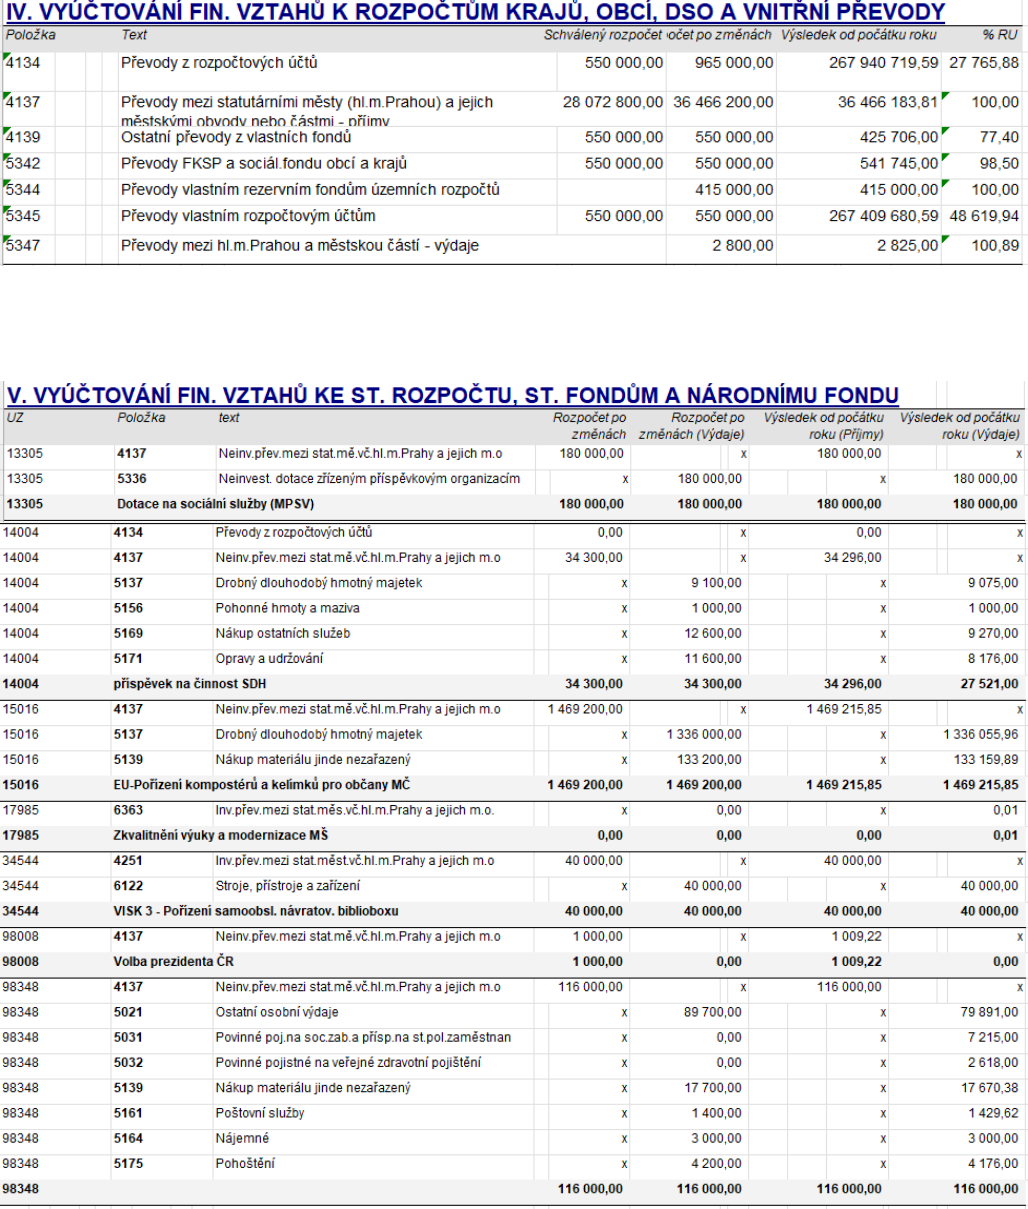This screenshot has height=1209, width=1028.
Task: Click column header % RU
Action: 1000,35
